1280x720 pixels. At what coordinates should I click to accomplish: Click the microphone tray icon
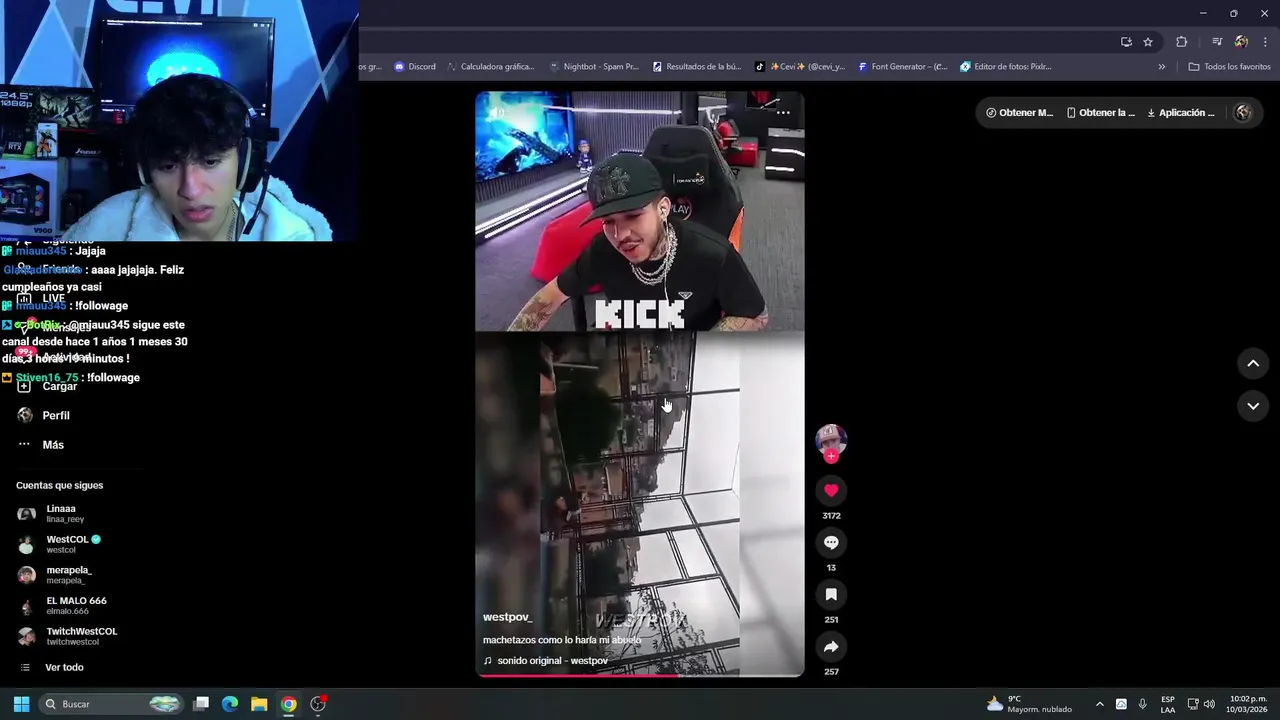[1143, 704]
